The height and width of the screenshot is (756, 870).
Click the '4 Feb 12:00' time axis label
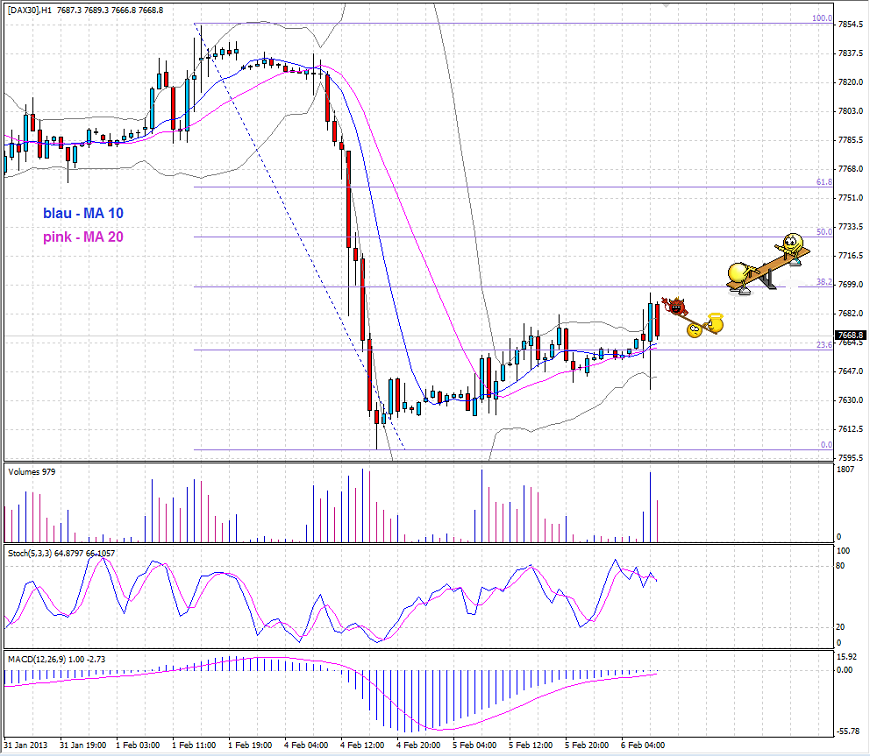[360, 745]
